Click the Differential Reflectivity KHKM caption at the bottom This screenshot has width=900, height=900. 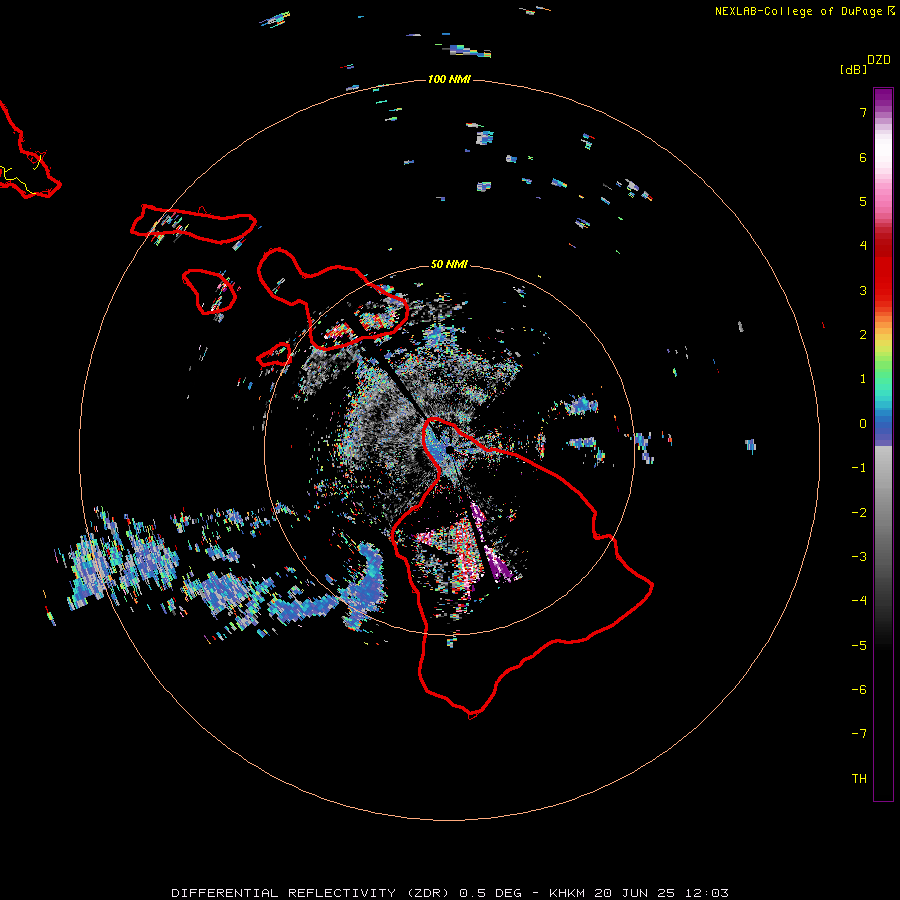450,893
